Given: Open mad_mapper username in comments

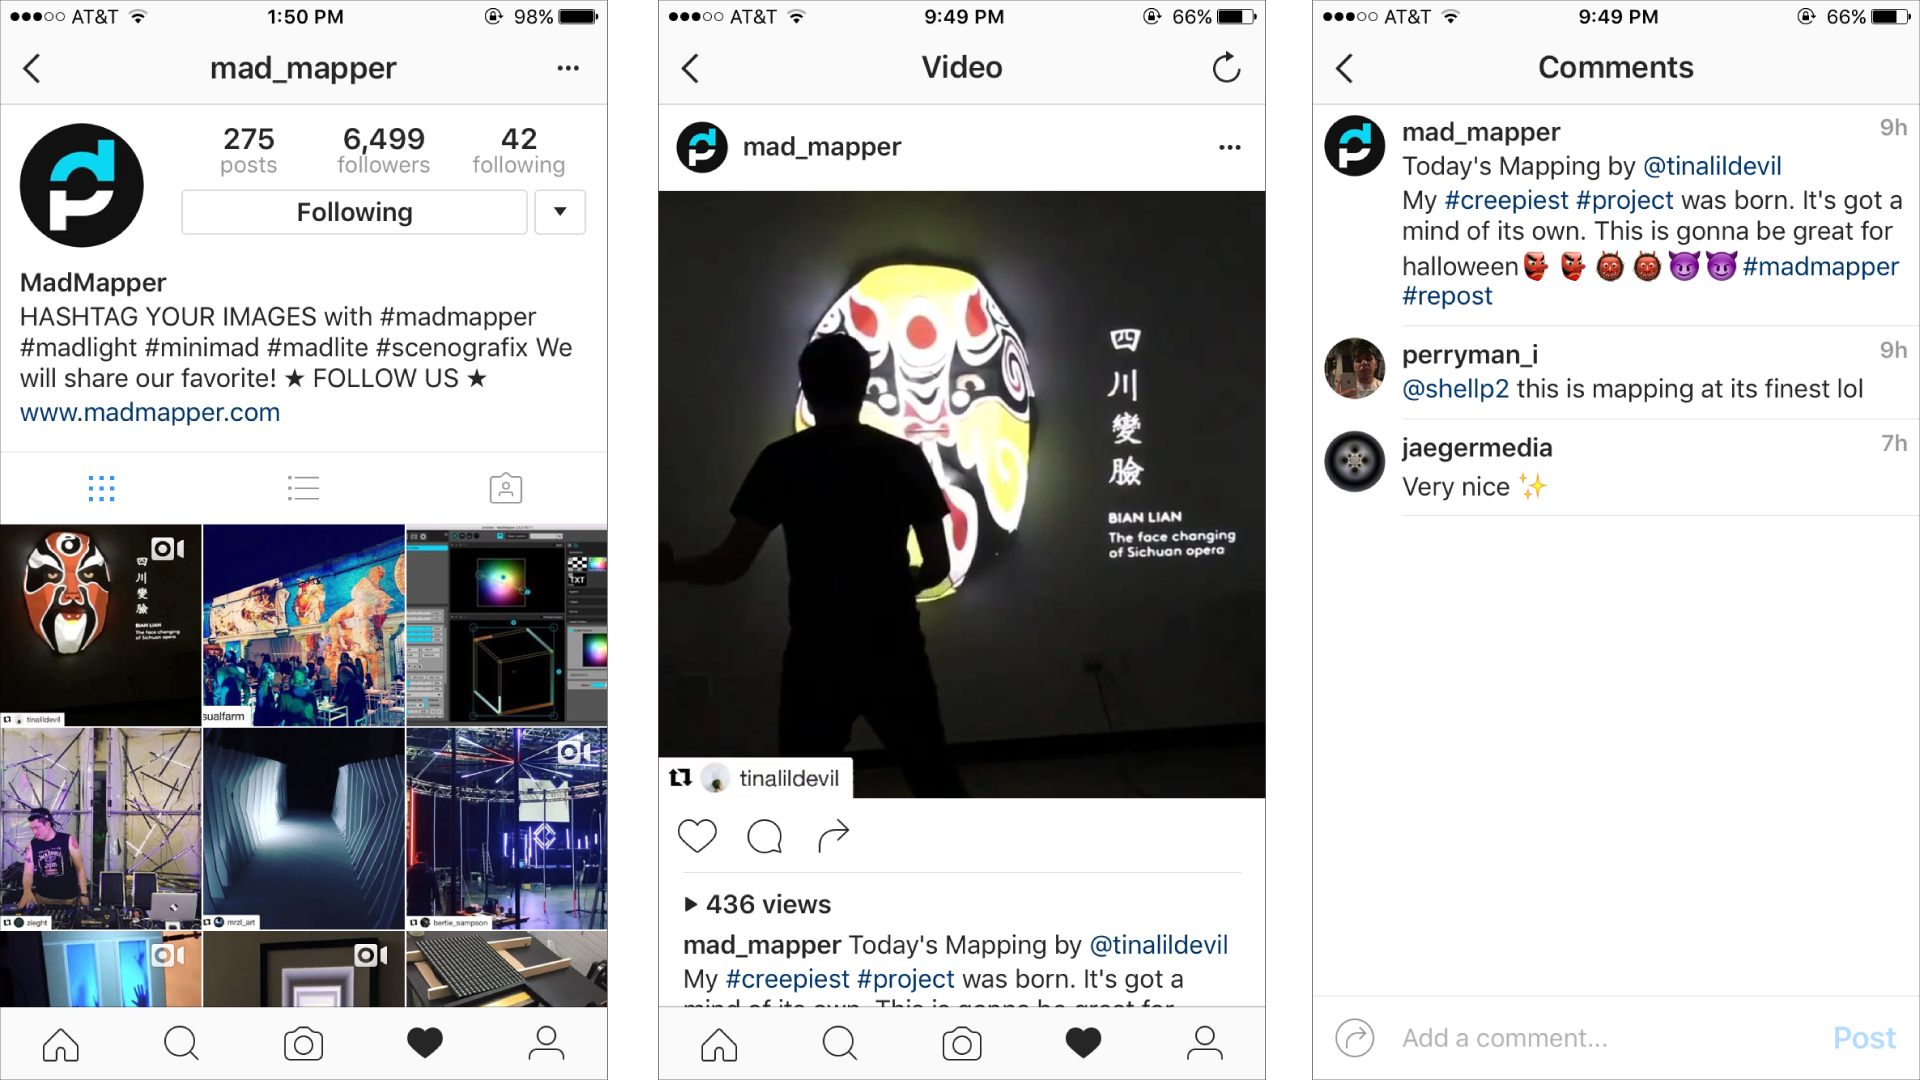Looking at the screenshot, I should tap(1481, 132).
